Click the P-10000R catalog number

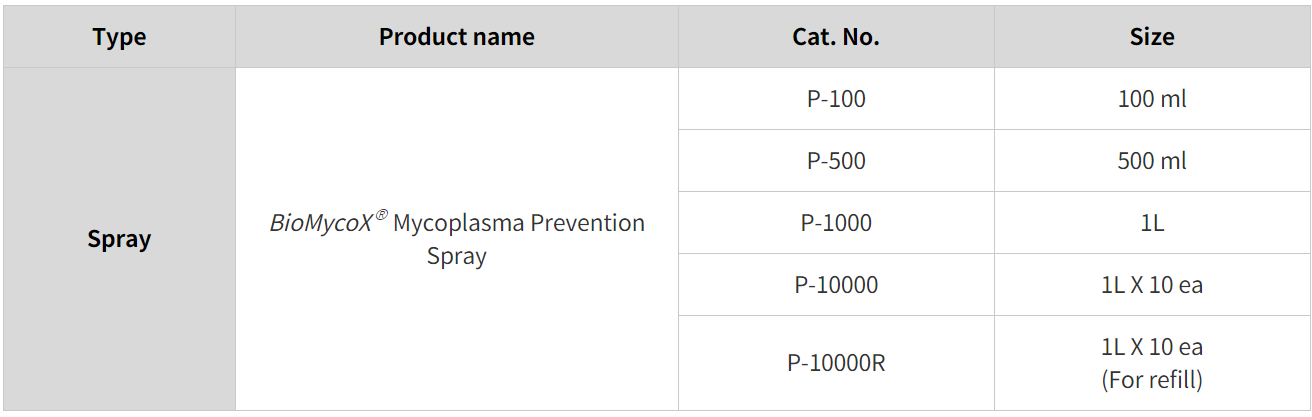[x=835, y=363]
